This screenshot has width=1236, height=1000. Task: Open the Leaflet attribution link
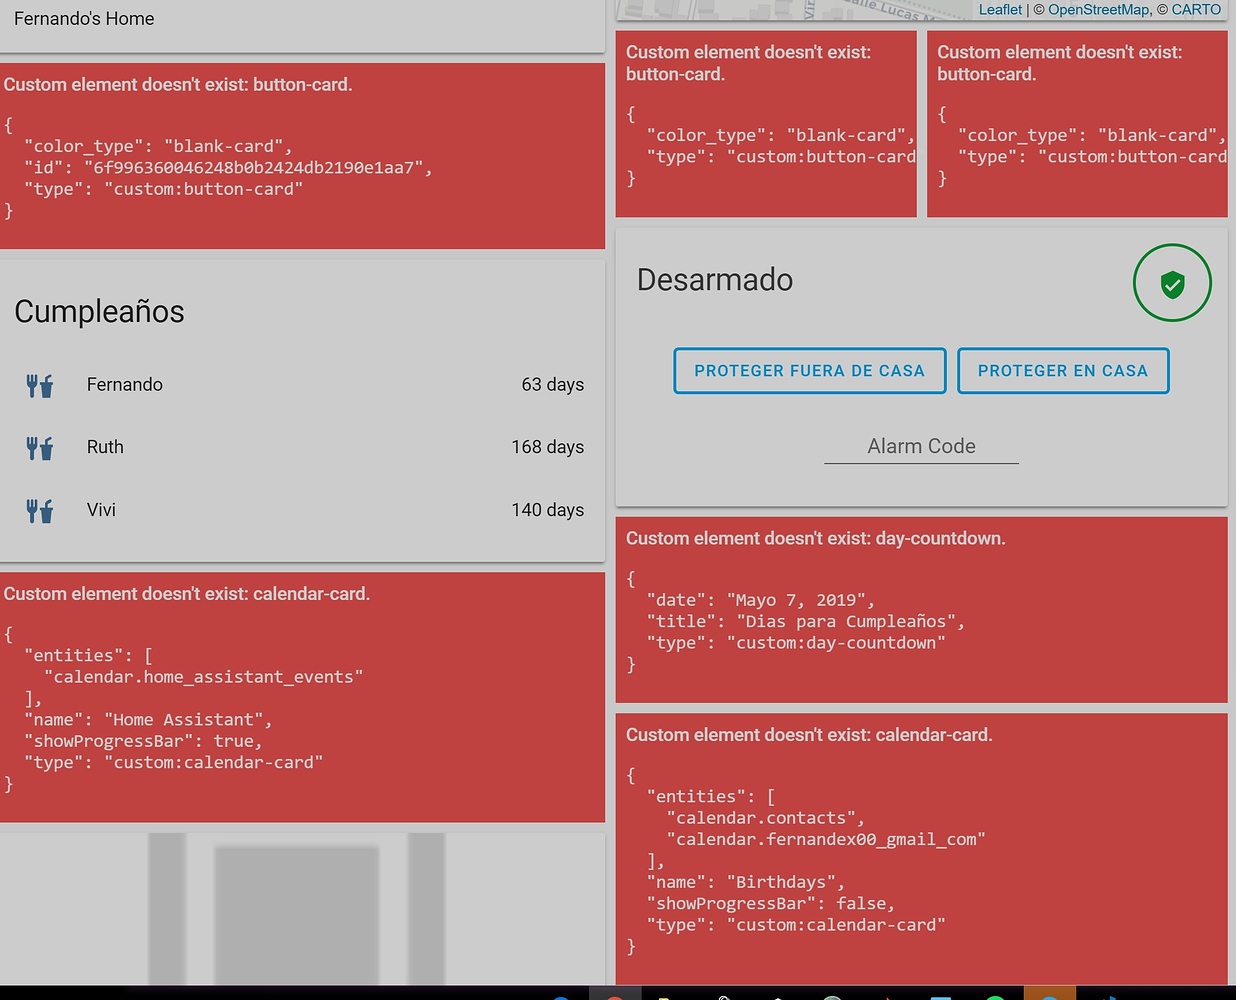(1000, 9)
